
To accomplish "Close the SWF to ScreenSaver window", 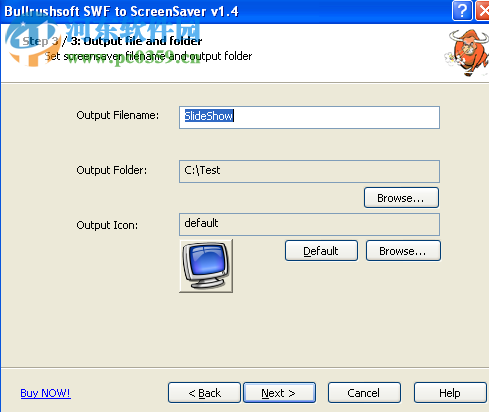I will tap(482, 11).
